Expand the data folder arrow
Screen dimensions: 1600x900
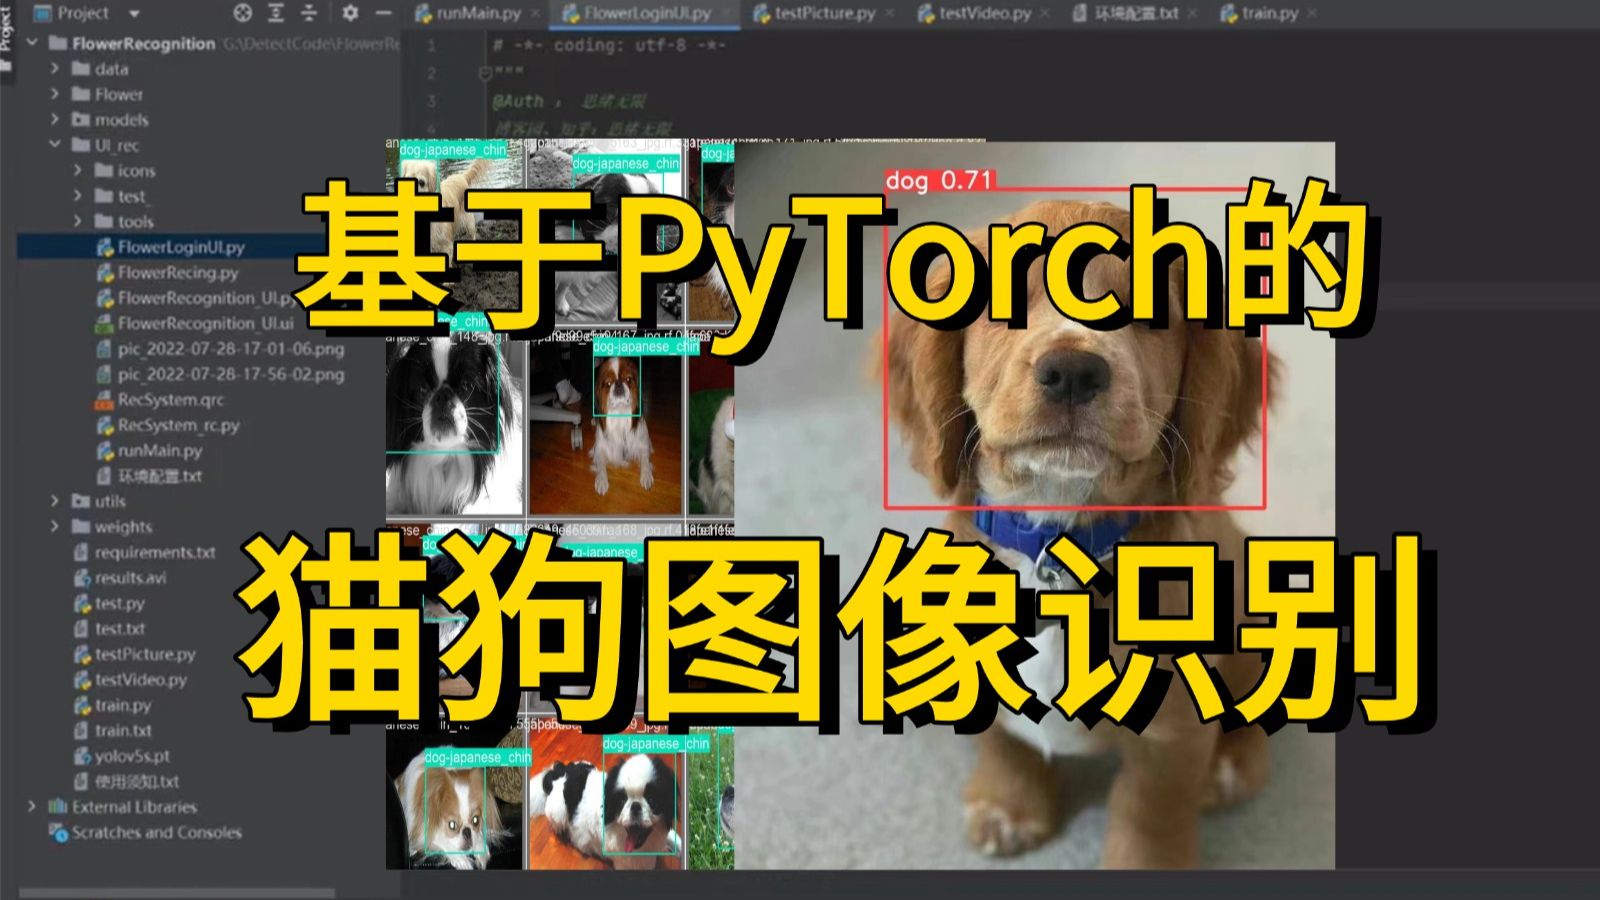55,69
